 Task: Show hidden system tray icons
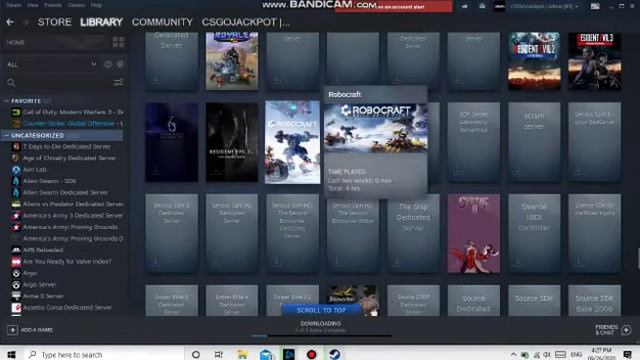[513, 354]
